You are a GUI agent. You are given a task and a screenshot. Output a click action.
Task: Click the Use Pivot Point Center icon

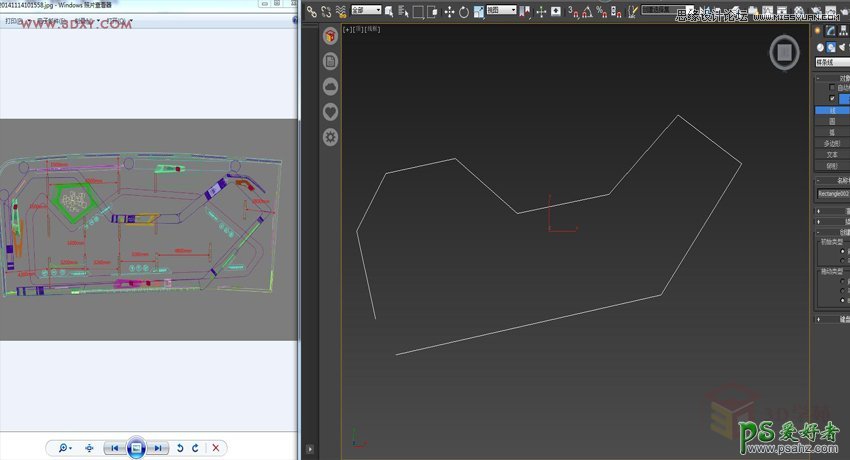[525, 11]
